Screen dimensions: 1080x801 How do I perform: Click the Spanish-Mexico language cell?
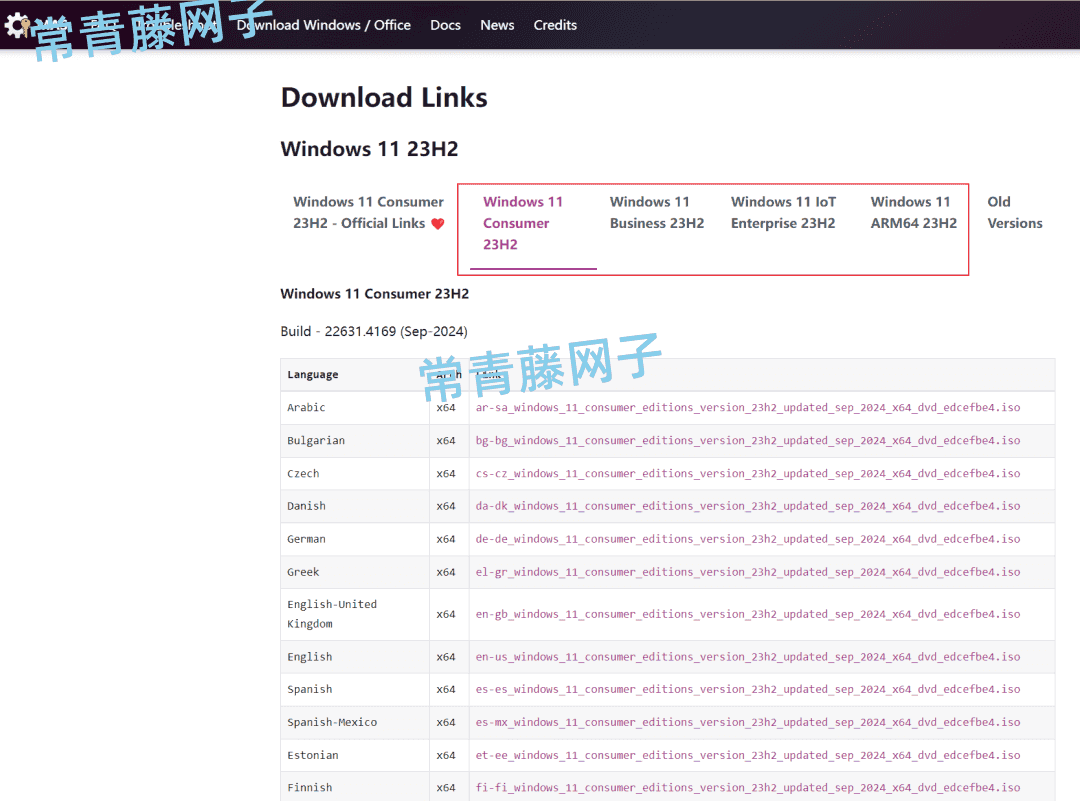pyautogui.click(x=355, y=722)
